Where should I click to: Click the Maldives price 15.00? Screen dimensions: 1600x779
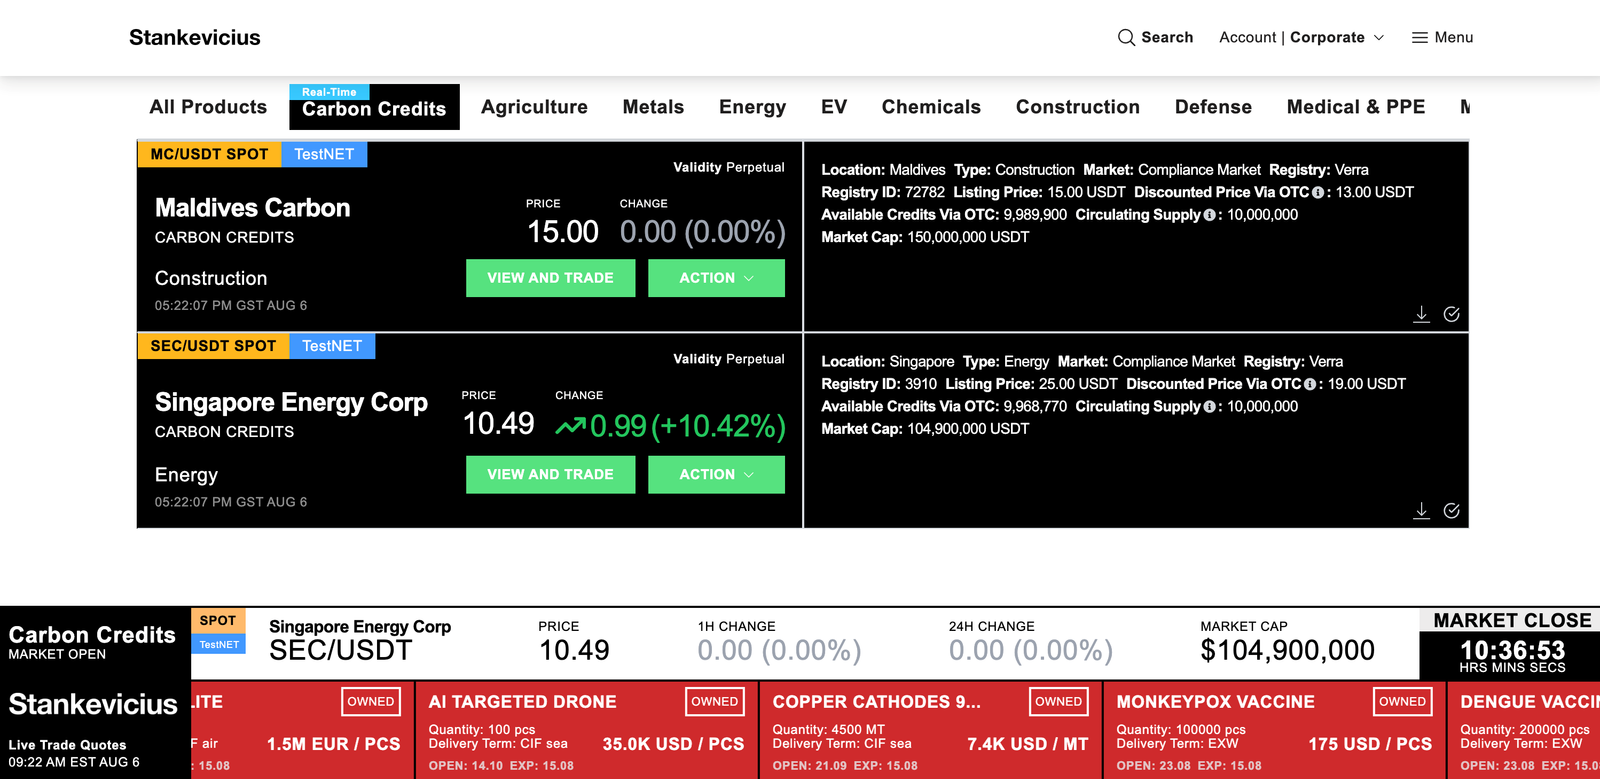[x=563, y=232]
